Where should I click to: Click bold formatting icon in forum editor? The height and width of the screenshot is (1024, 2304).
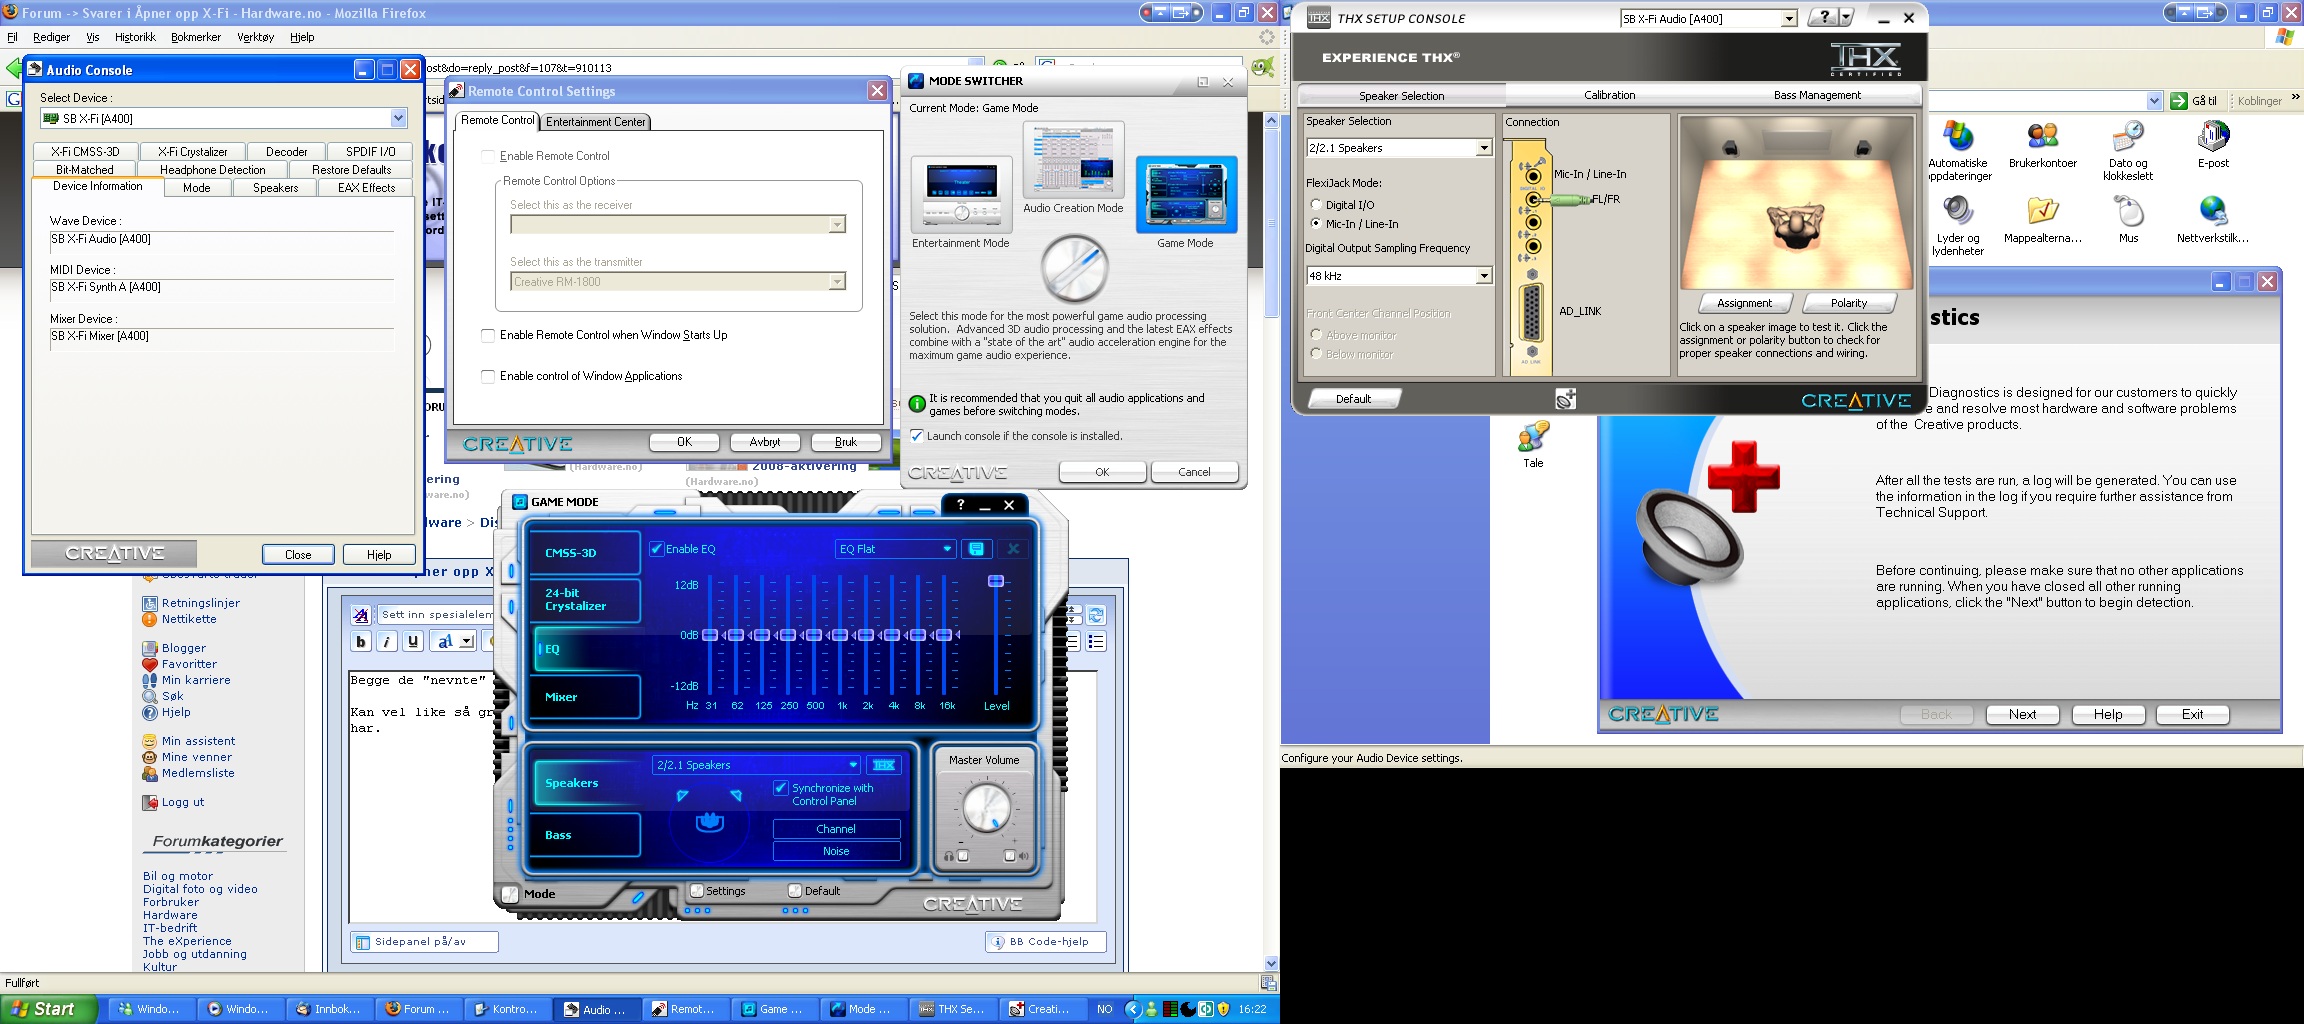[x=361, y=642]
